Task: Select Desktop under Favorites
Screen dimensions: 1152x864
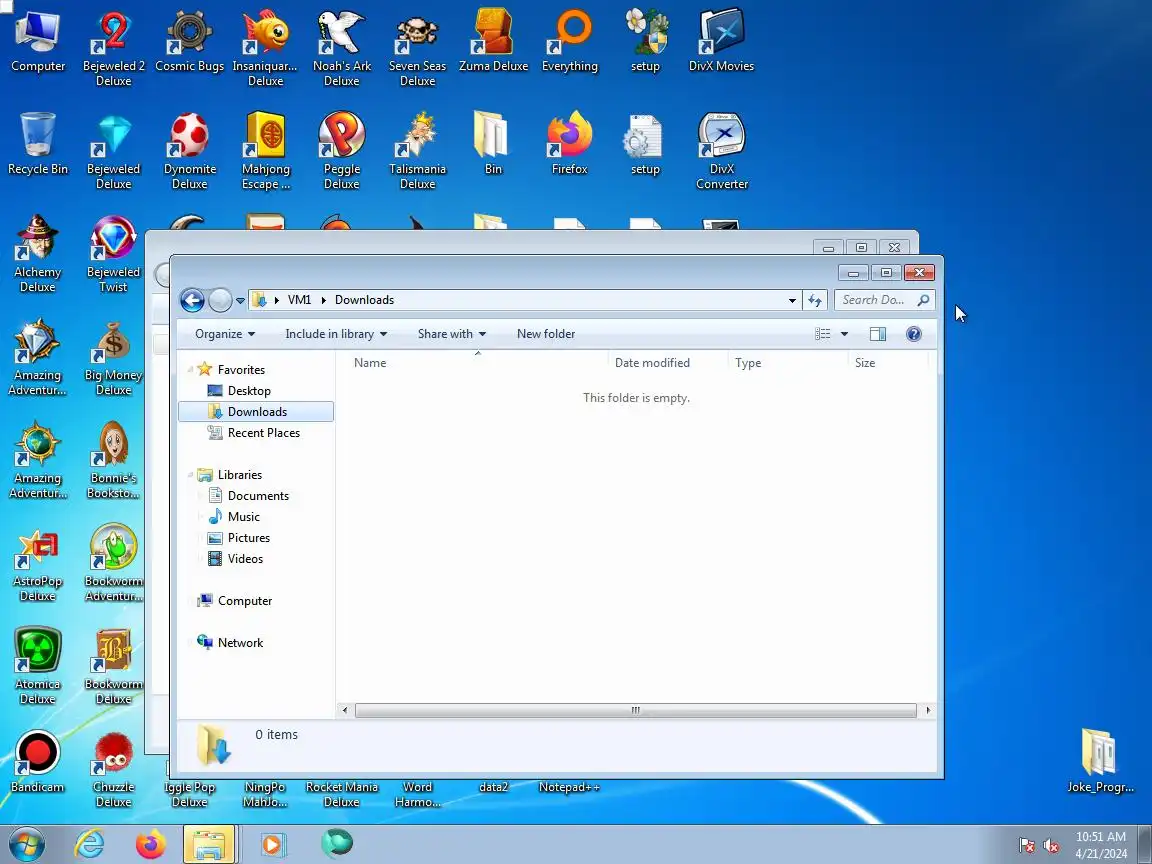Action: coord(249,391)
